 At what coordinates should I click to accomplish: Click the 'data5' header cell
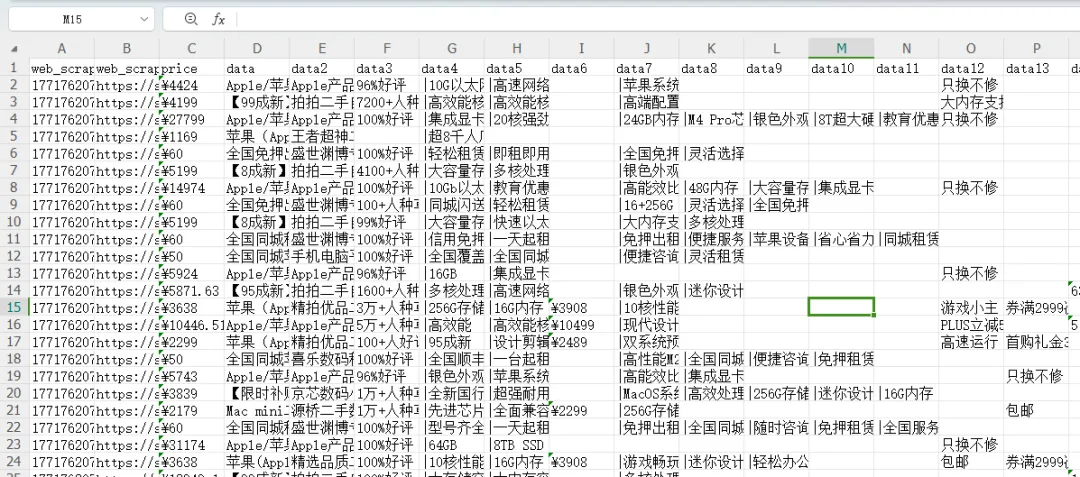[517, 68]
